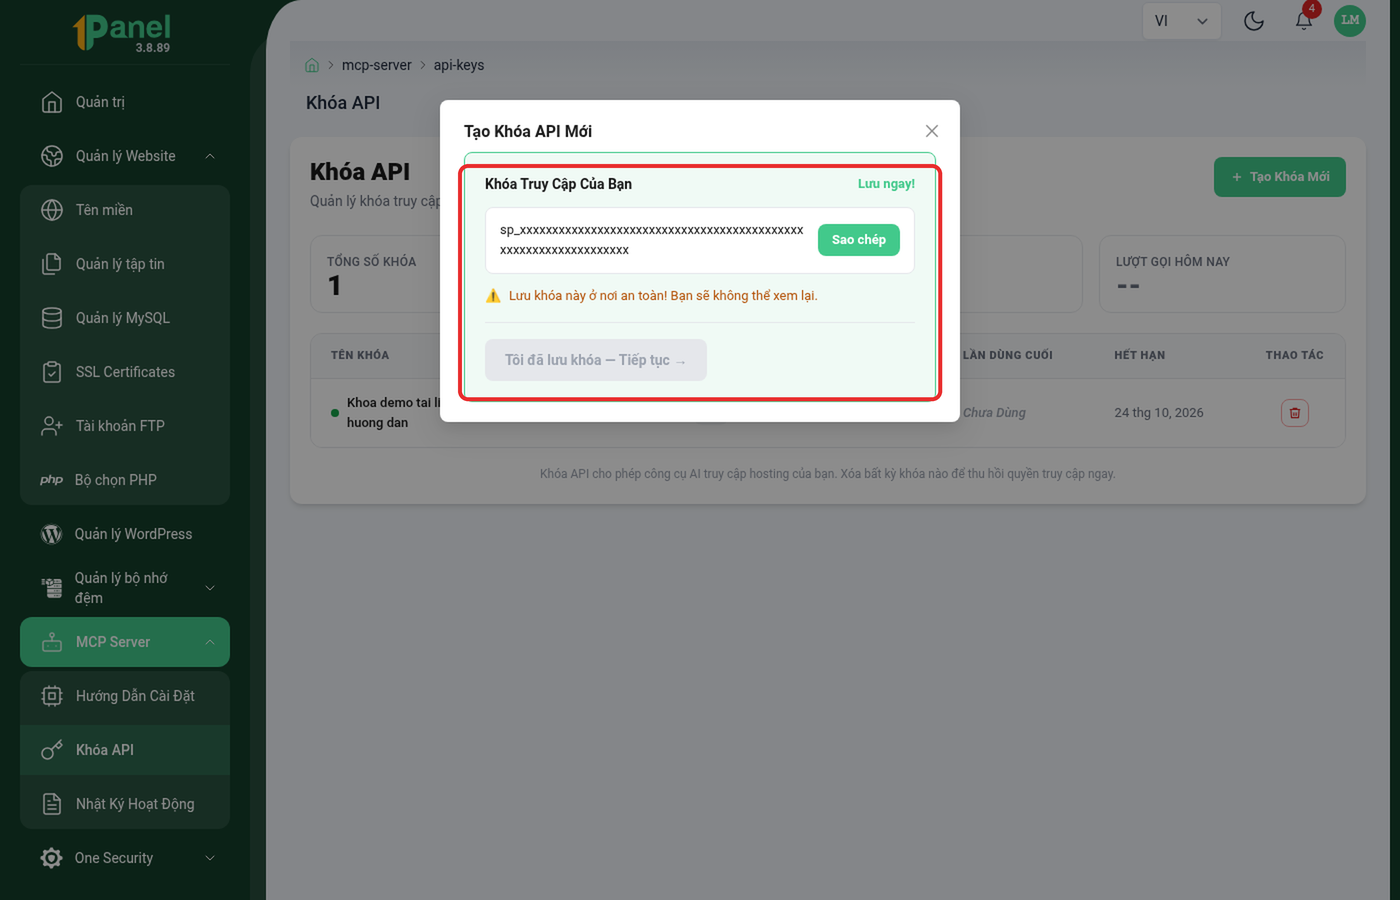
Task: Open Nhật Ký Hoạt Động menu item
Action: tap(125, 804)
